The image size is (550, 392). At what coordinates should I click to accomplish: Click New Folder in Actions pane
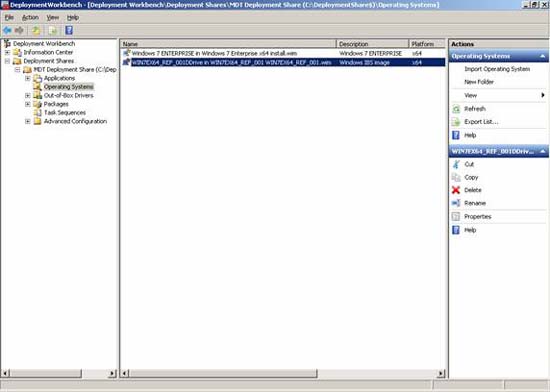(479, 82)
